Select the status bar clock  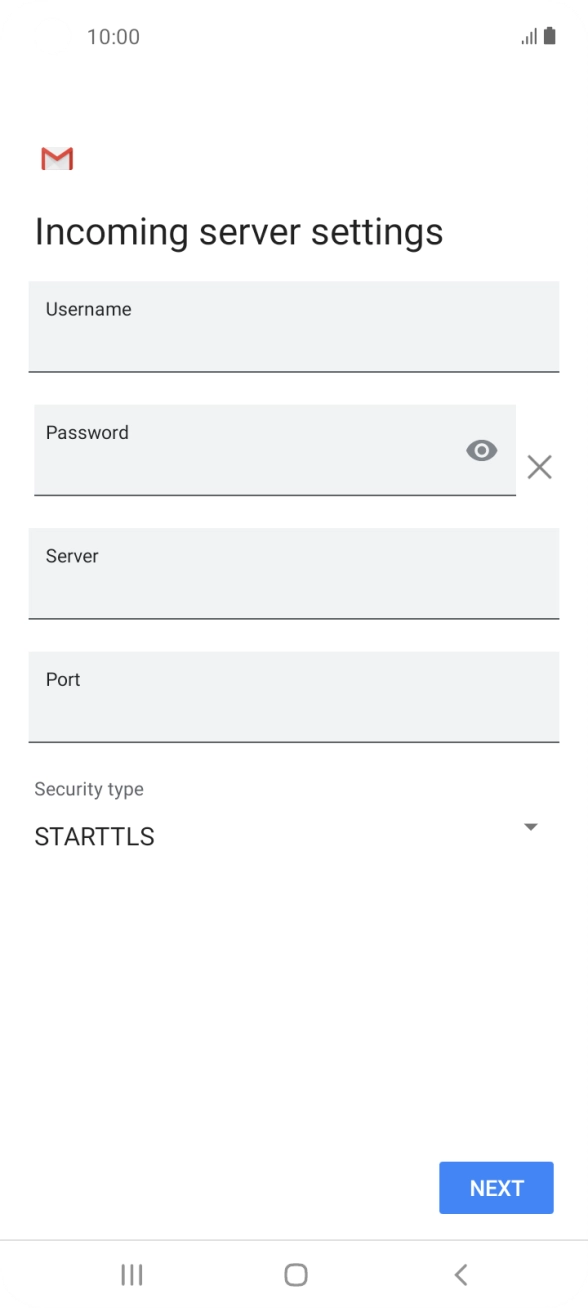pos(114,36)
